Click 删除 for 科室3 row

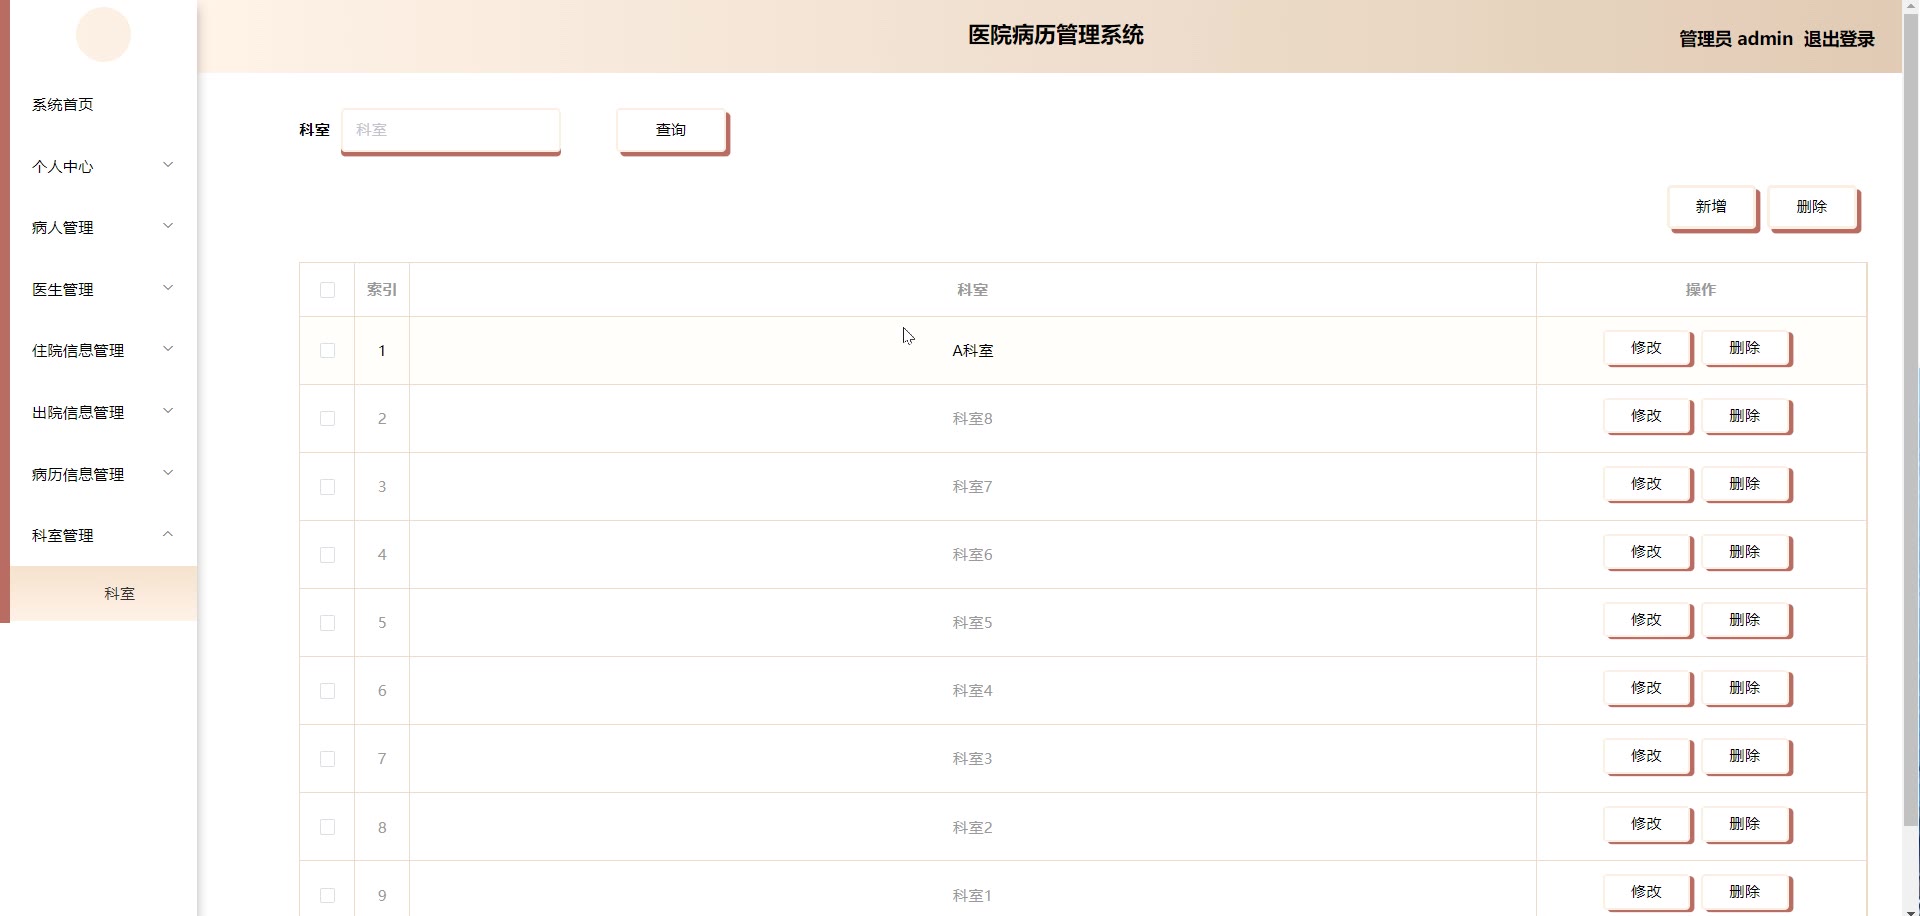coord(1746,756)
